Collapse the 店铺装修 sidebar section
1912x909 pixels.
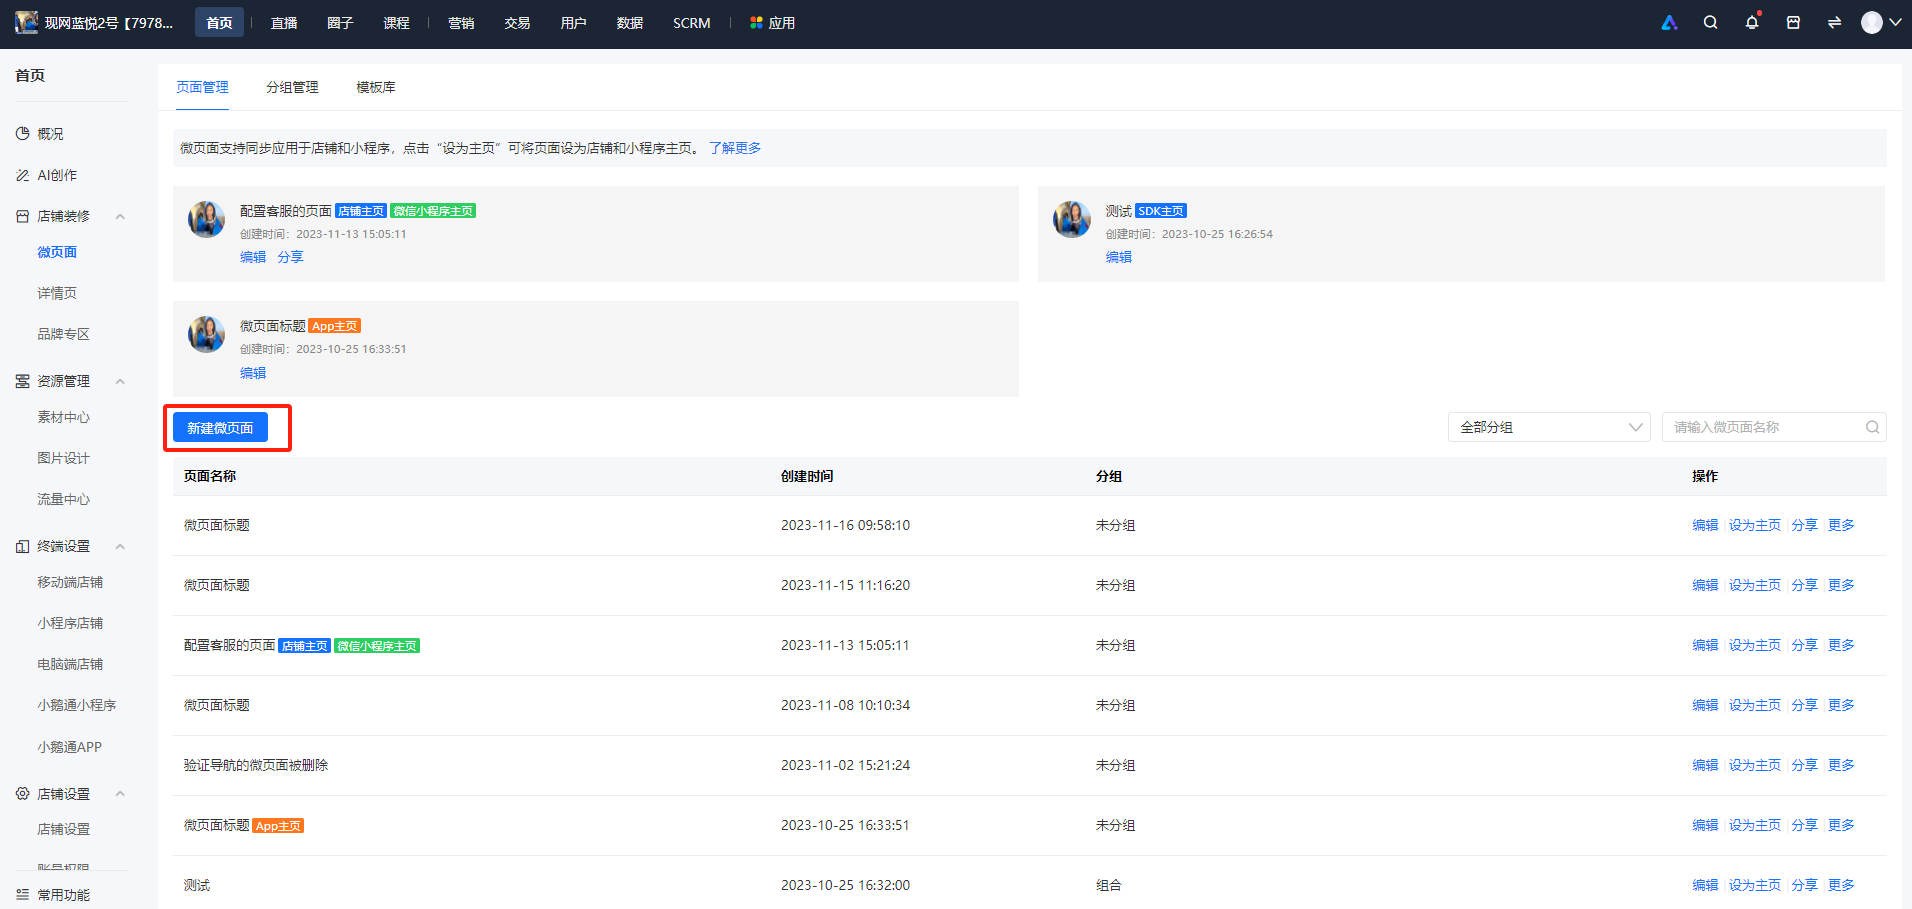click(120, 216)
